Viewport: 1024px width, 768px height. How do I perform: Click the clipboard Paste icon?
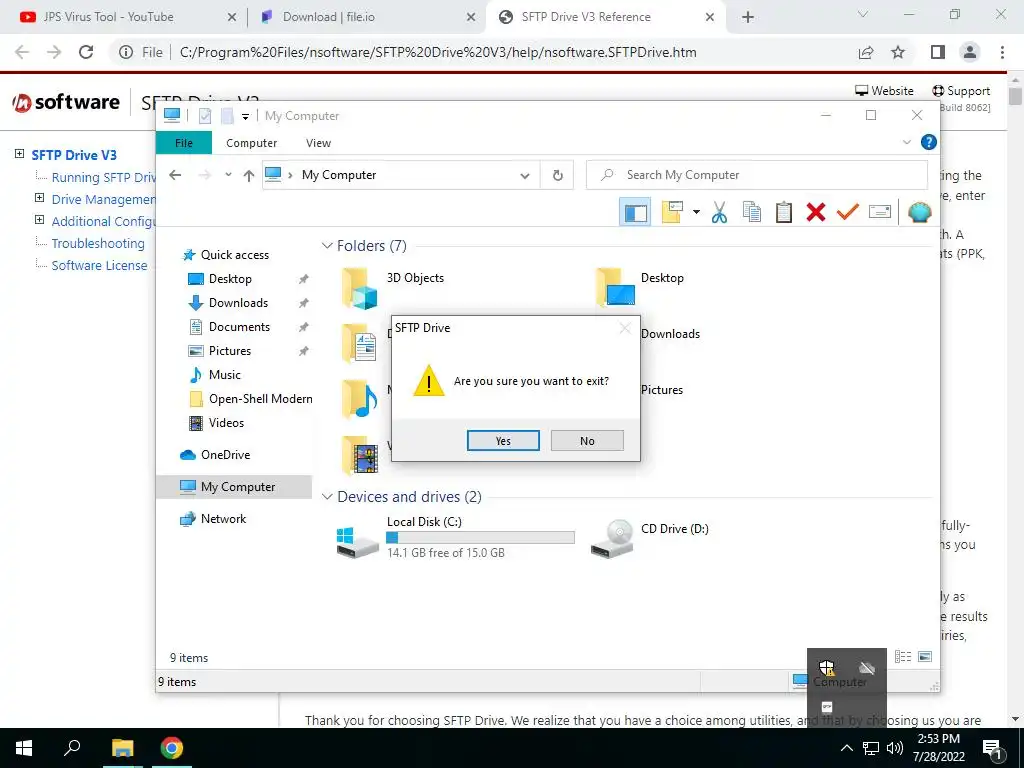pyautogui.click(x=784, y=212)
